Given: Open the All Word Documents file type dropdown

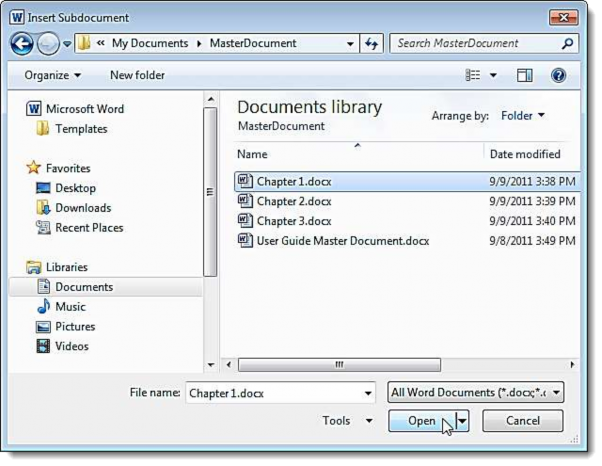Looking at the screenshot, I should [476, 392].
